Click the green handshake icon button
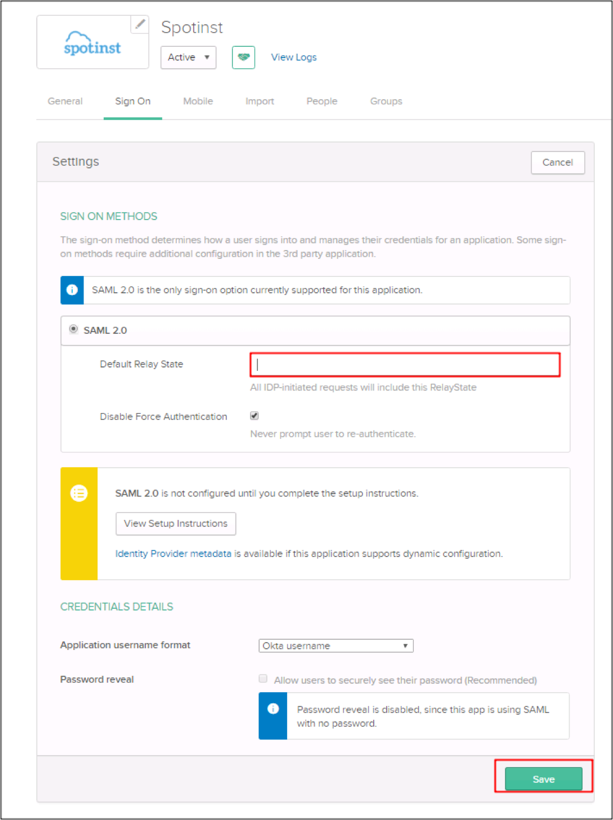This screenshot has height=820, width=613. pyautogui.click(x=243, y=57)
